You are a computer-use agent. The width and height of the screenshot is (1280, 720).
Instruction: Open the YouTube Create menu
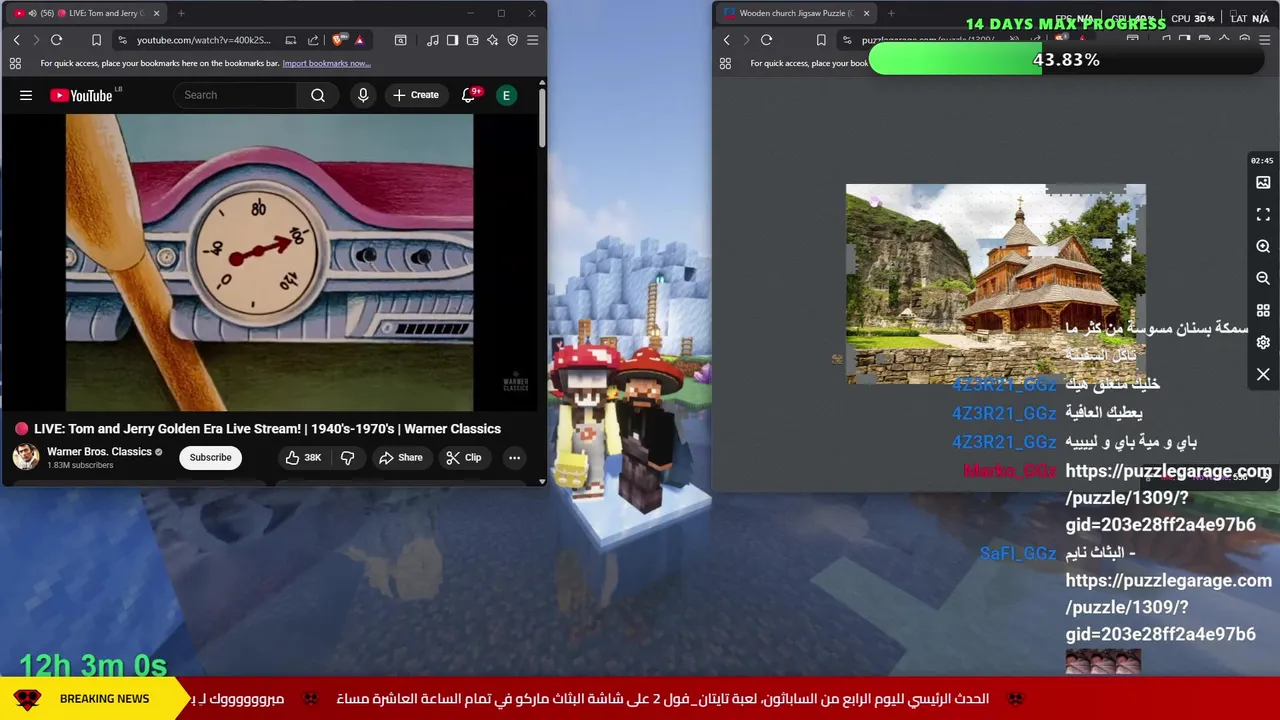tap(416, 95)
